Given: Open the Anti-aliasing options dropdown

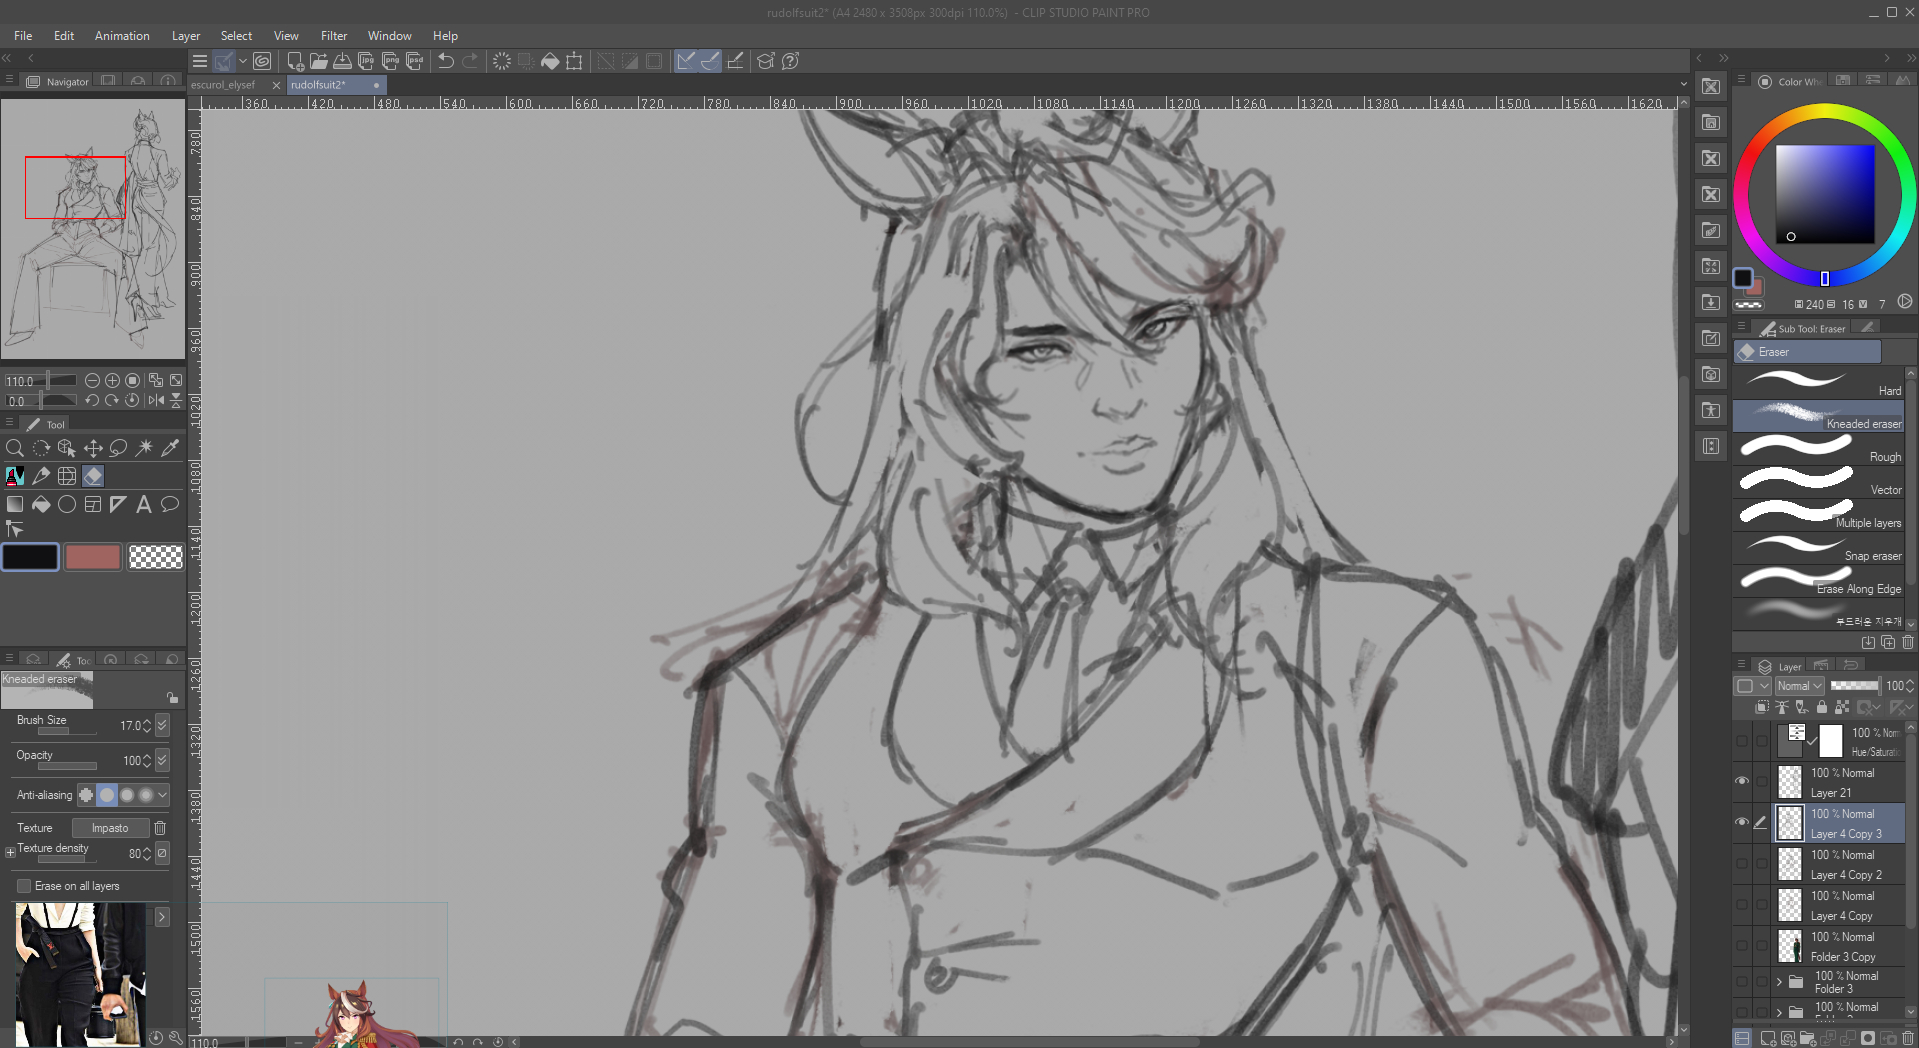Looking at the screenshot, I should point(162,795).
